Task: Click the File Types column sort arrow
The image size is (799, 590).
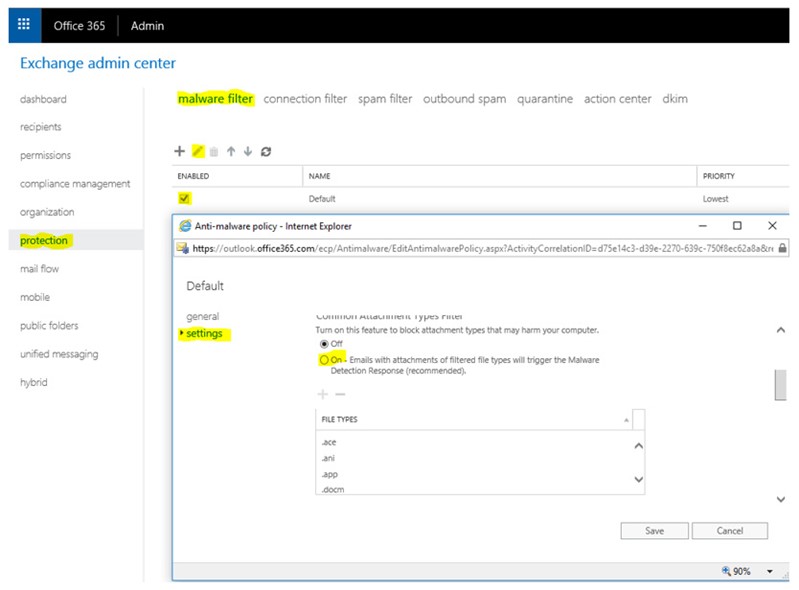Action: coord(627,420)
